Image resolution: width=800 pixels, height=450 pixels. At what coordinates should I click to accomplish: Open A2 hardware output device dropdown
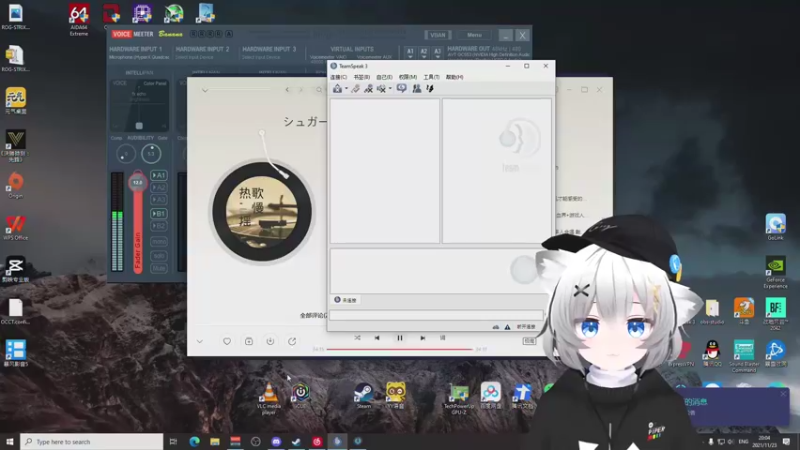(x=423, y=53)
